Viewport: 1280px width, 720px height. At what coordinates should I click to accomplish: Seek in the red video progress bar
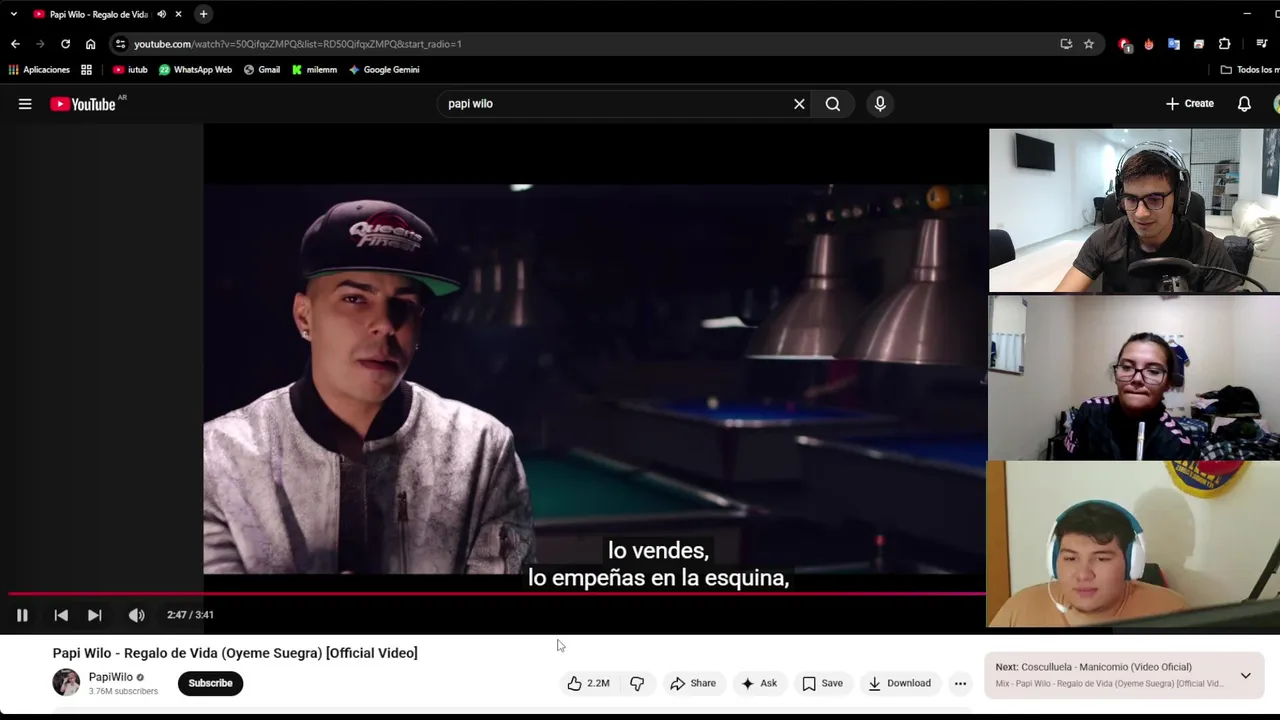497,593
